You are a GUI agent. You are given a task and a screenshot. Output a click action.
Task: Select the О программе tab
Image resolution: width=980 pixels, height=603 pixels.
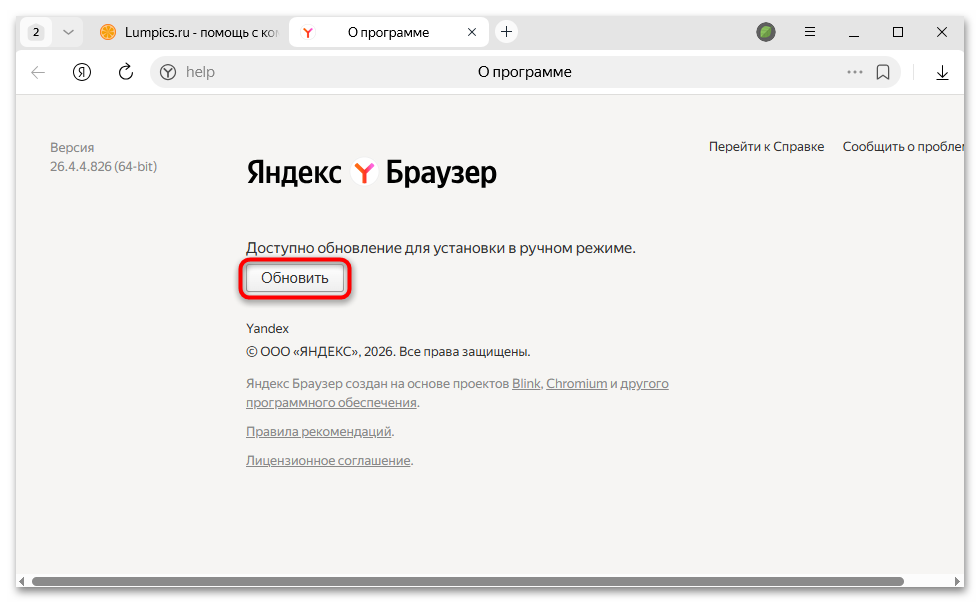[388, 32]
